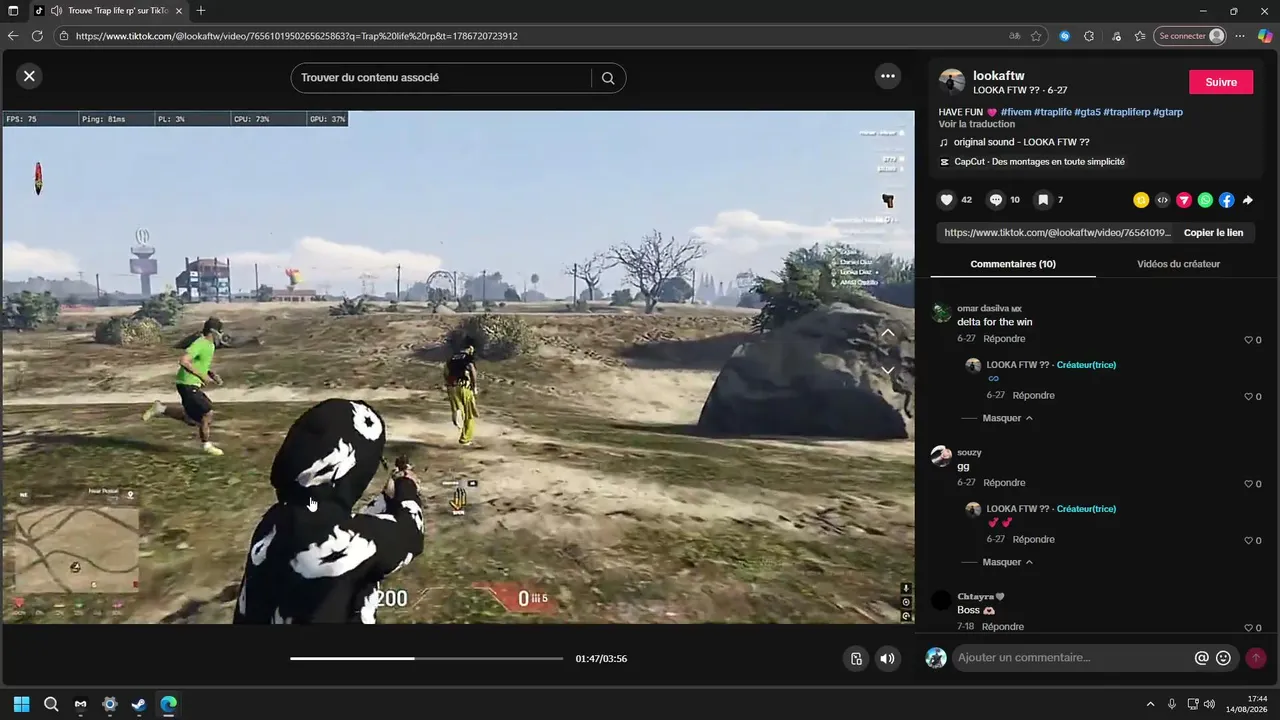The image size is (1280, 720).
Task: Refresh the page with the reload icon
Action: 37,36
